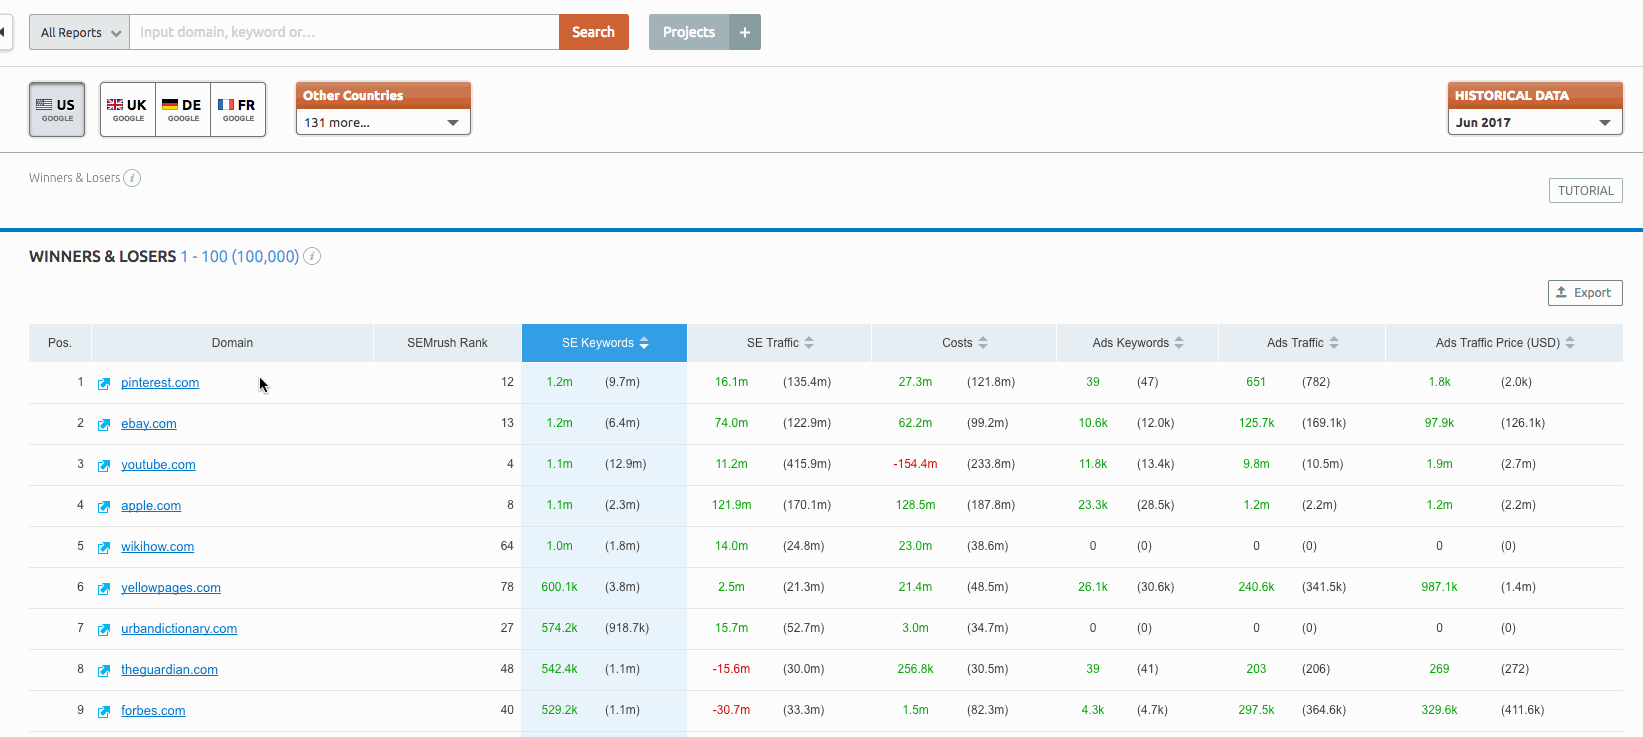
Task: Click the Export button
Action: click(1585, 292)
